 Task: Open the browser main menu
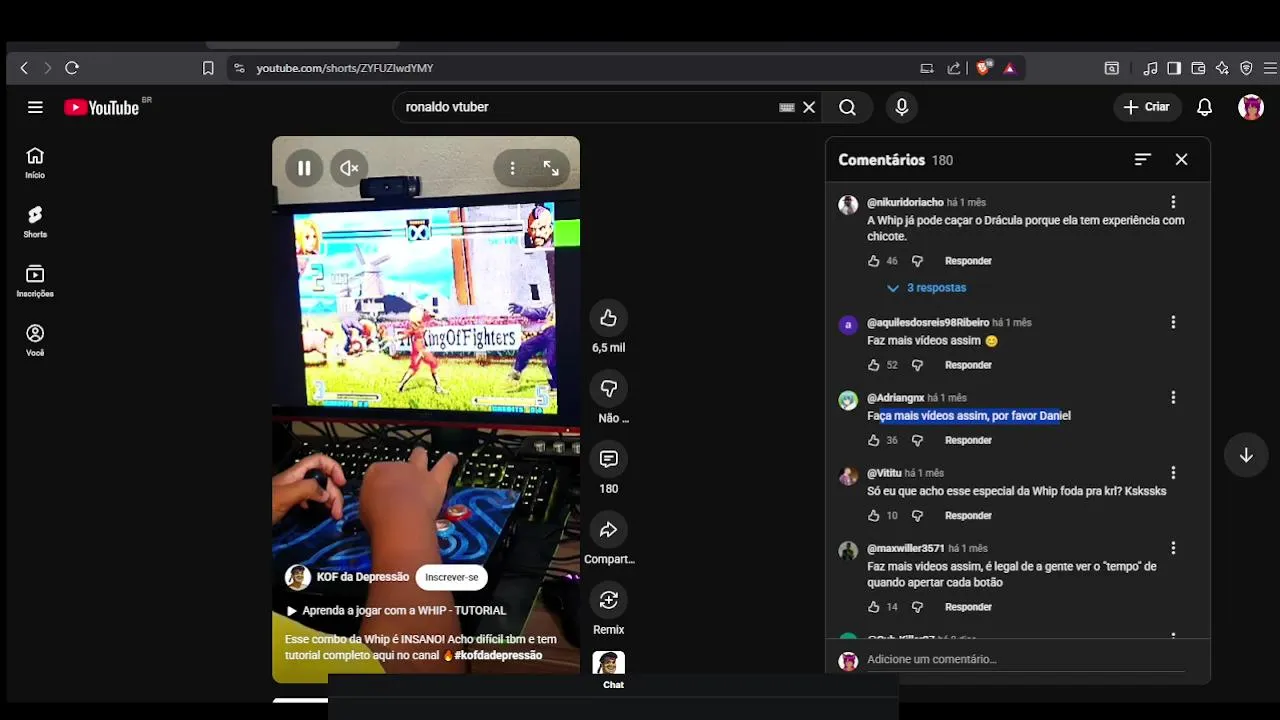[x=1270, y=68]
